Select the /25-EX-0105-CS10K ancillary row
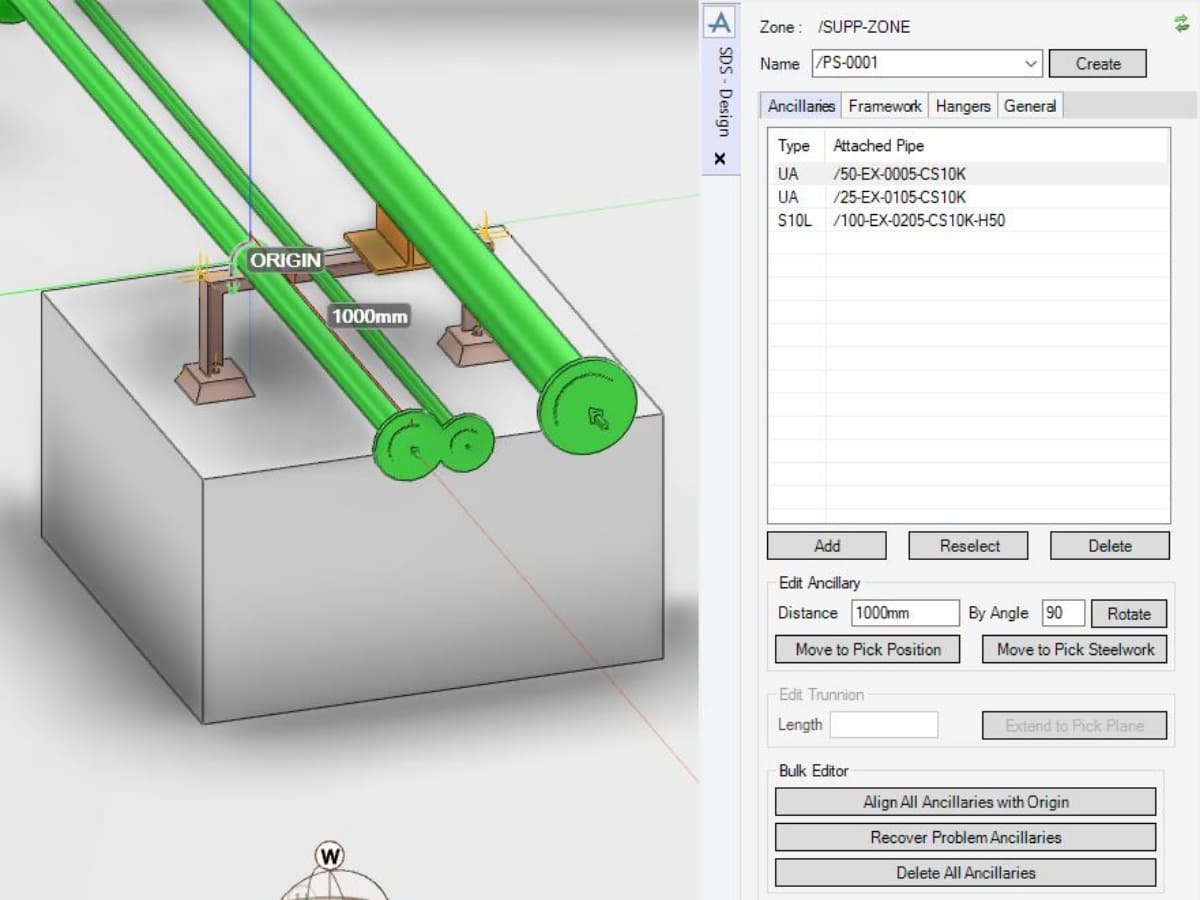Image resolution: width=1200 pixels, height=900 pixels. click(899, 197)
